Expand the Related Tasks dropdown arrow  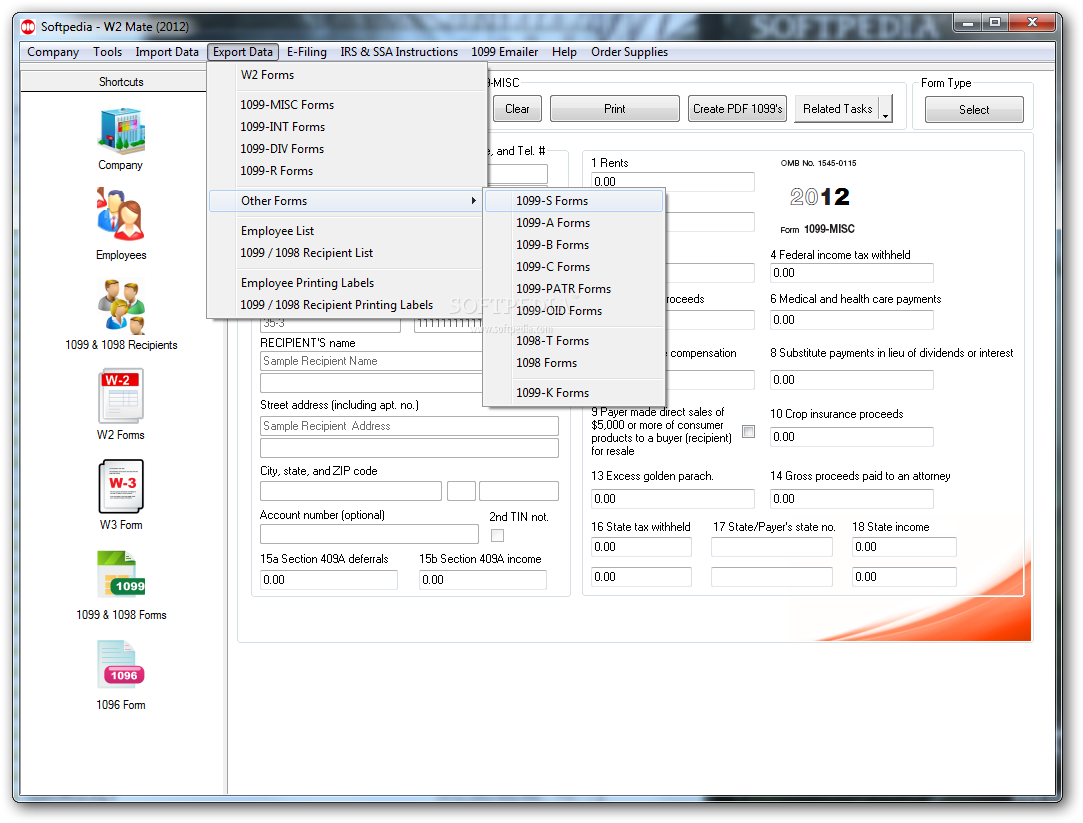(885, 109)
